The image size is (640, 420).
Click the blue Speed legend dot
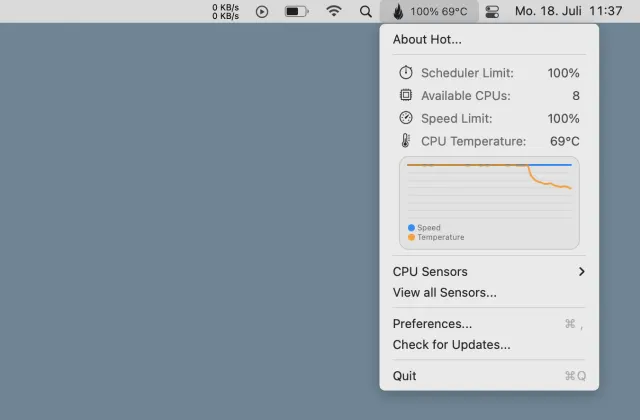point(411,228)
